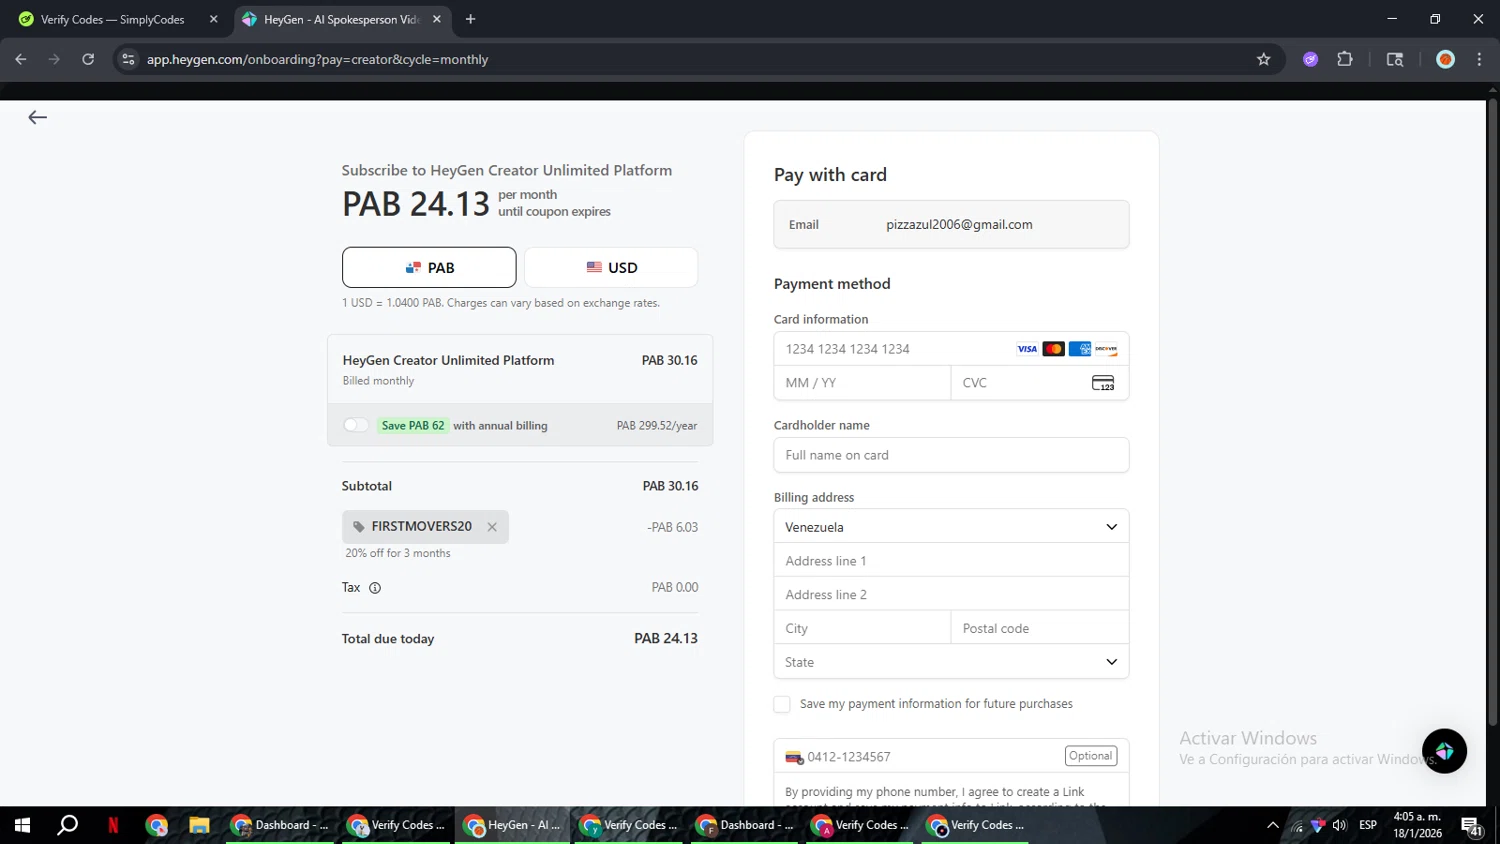
Task: Open HeyGen window from the taskbar
Action: [x=513, y=825]
